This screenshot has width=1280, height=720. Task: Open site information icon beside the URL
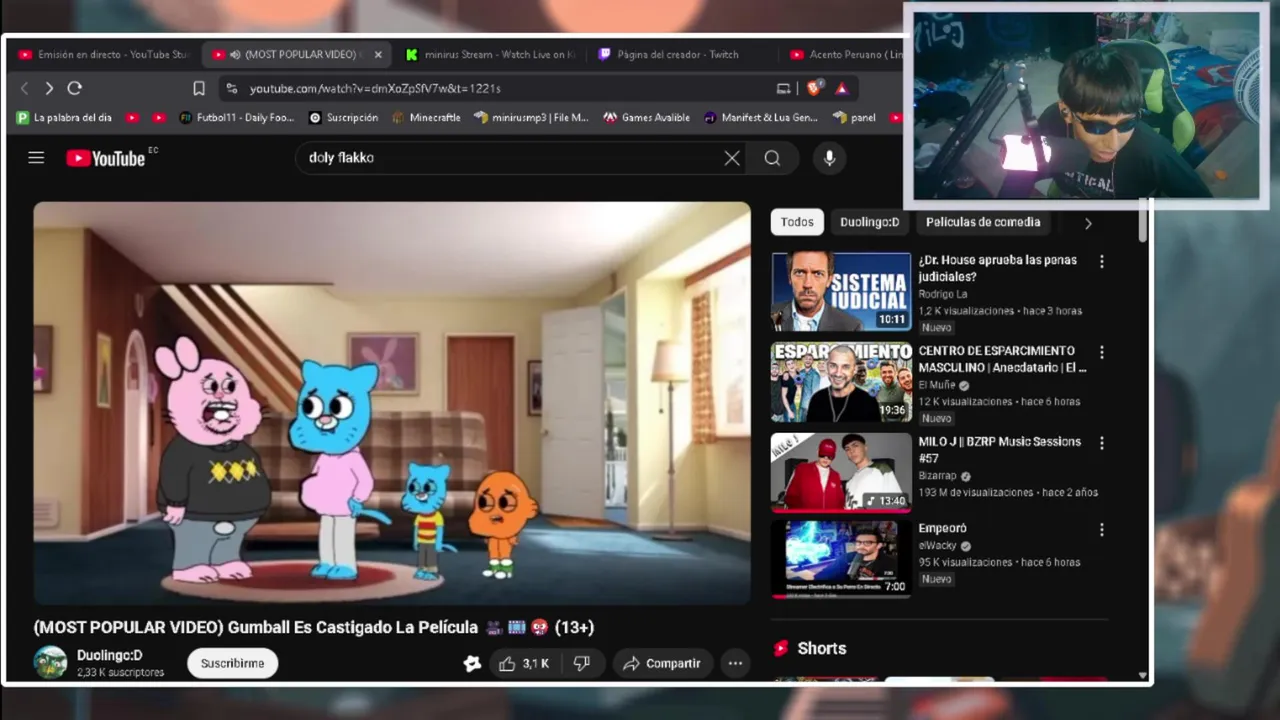[232, 88]
